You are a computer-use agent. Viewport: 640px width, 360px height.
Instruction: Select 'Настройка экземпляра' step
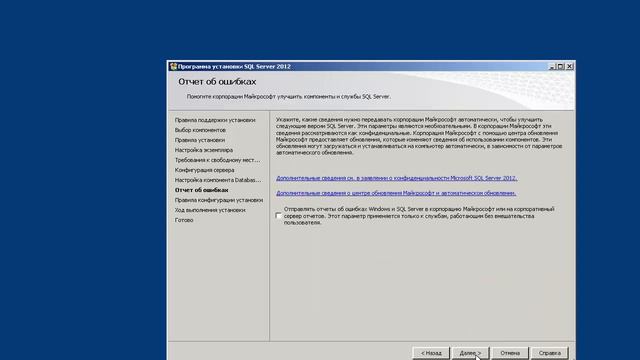point(204,150)
